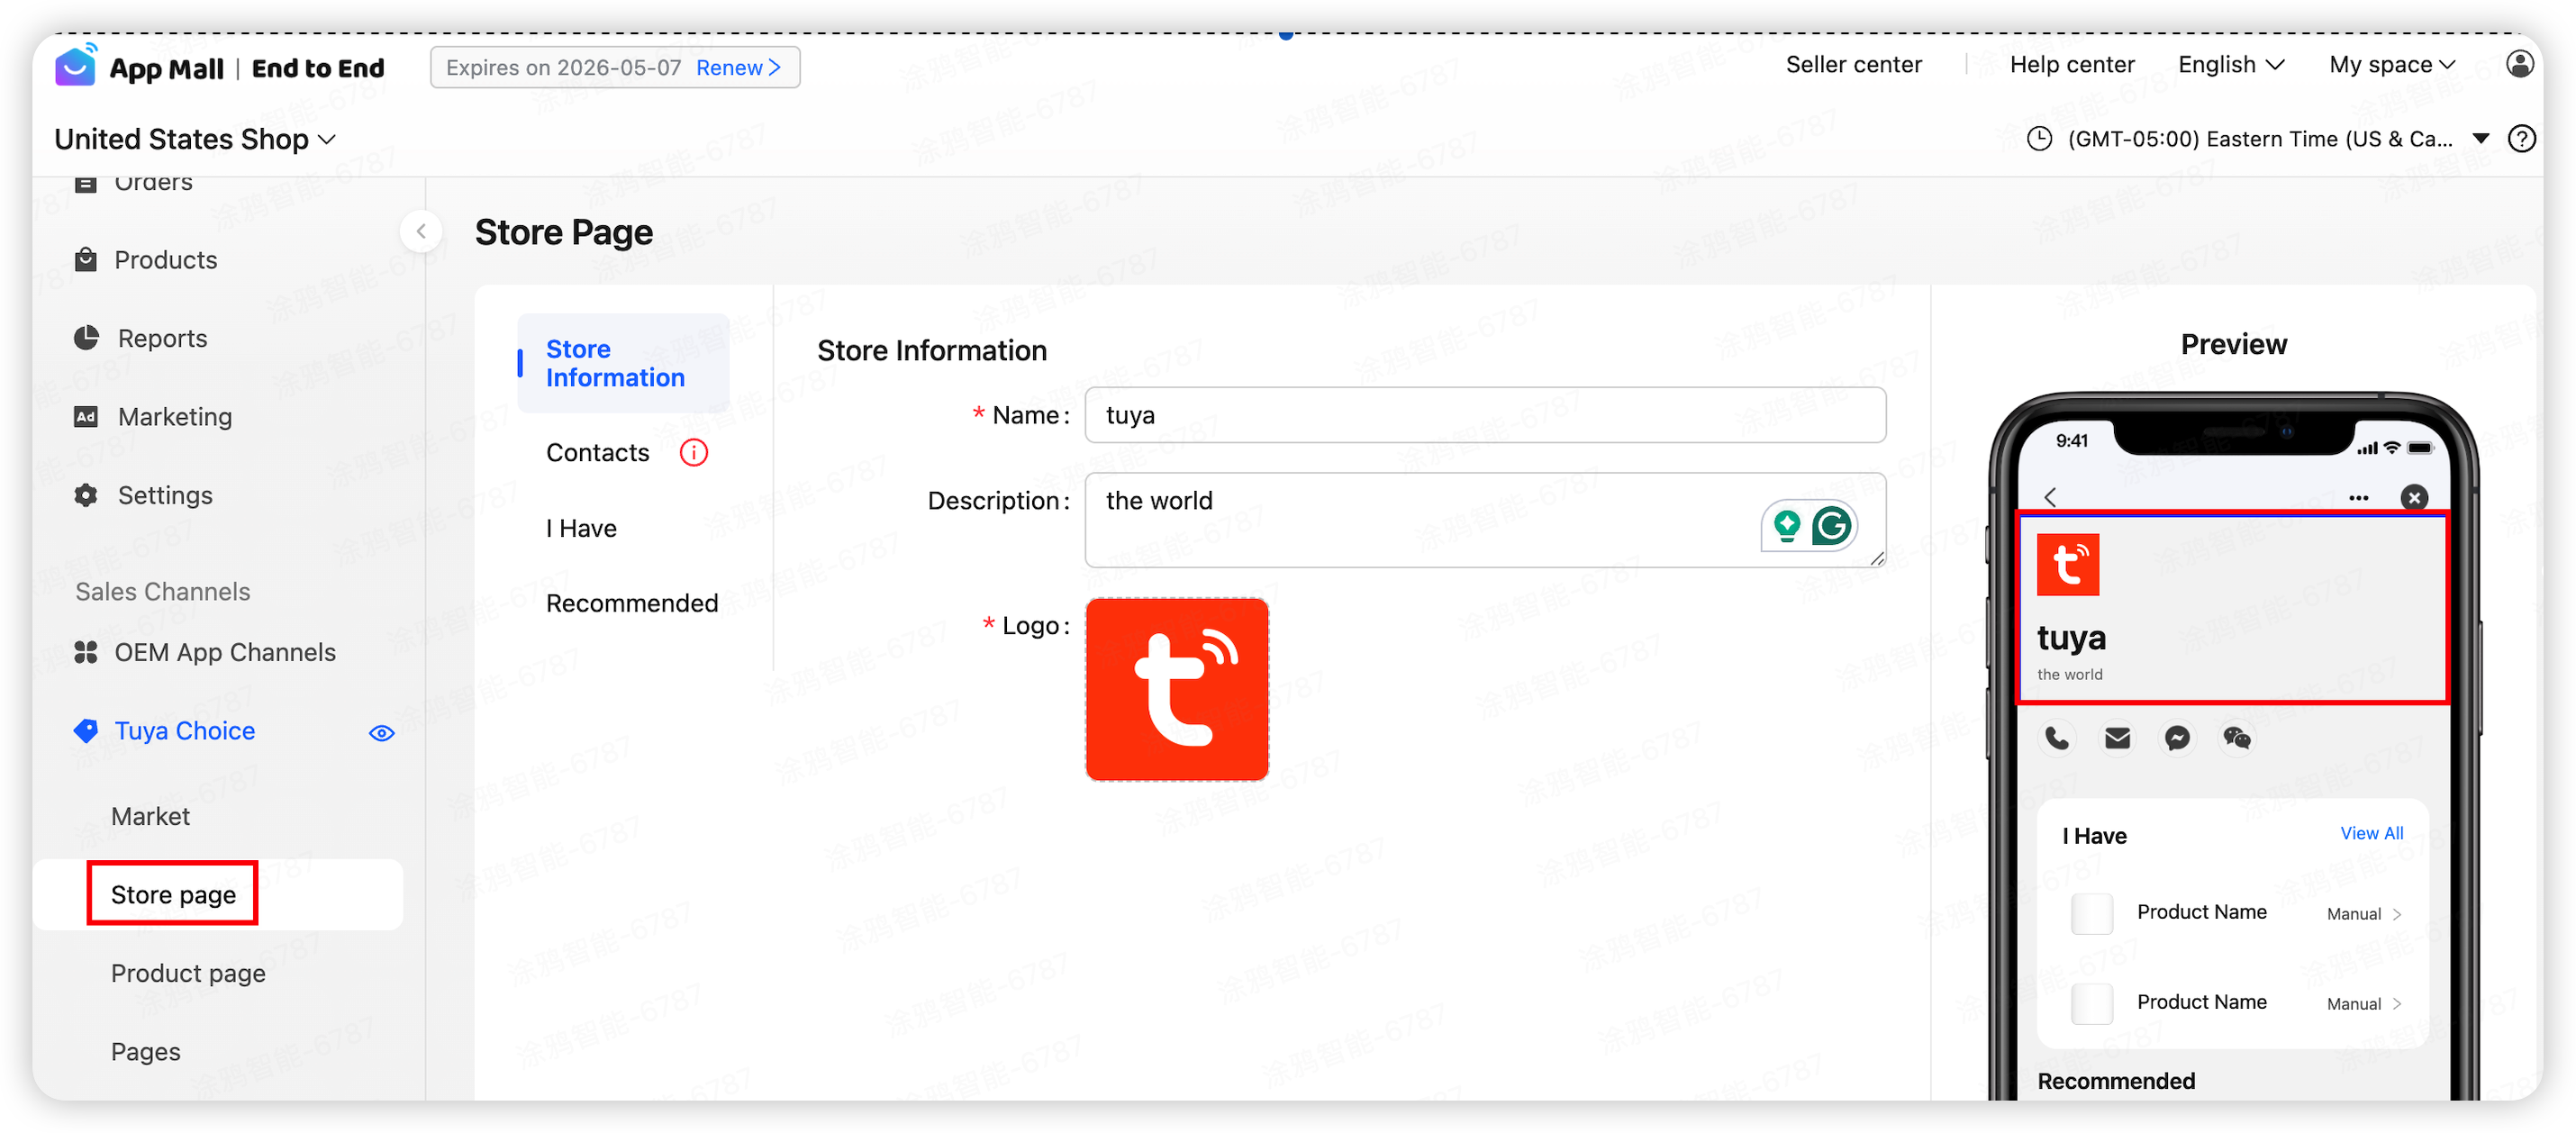Viewport: 2576px width, 1133px height.
Task: Select the Store Information tab
Action: pos(624,363)
